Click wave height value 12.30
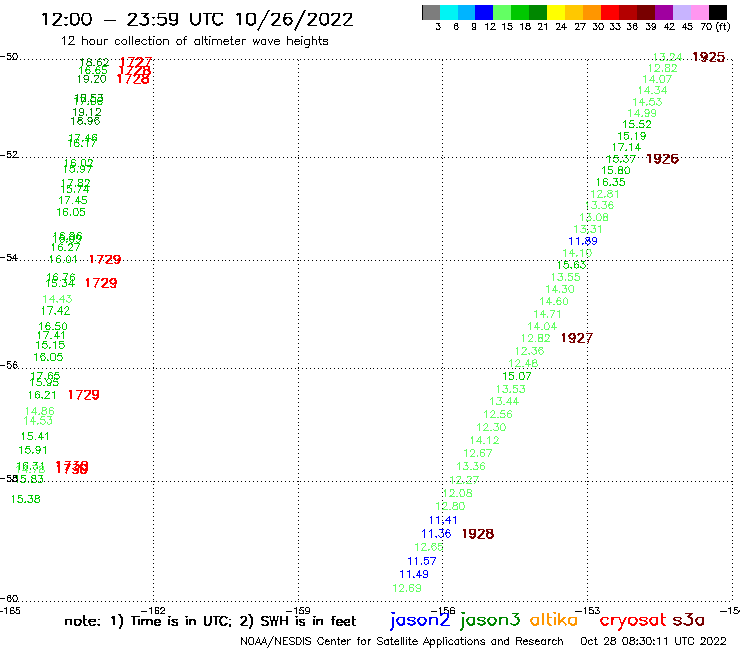740x650 pixels. [x=491, y=428]
